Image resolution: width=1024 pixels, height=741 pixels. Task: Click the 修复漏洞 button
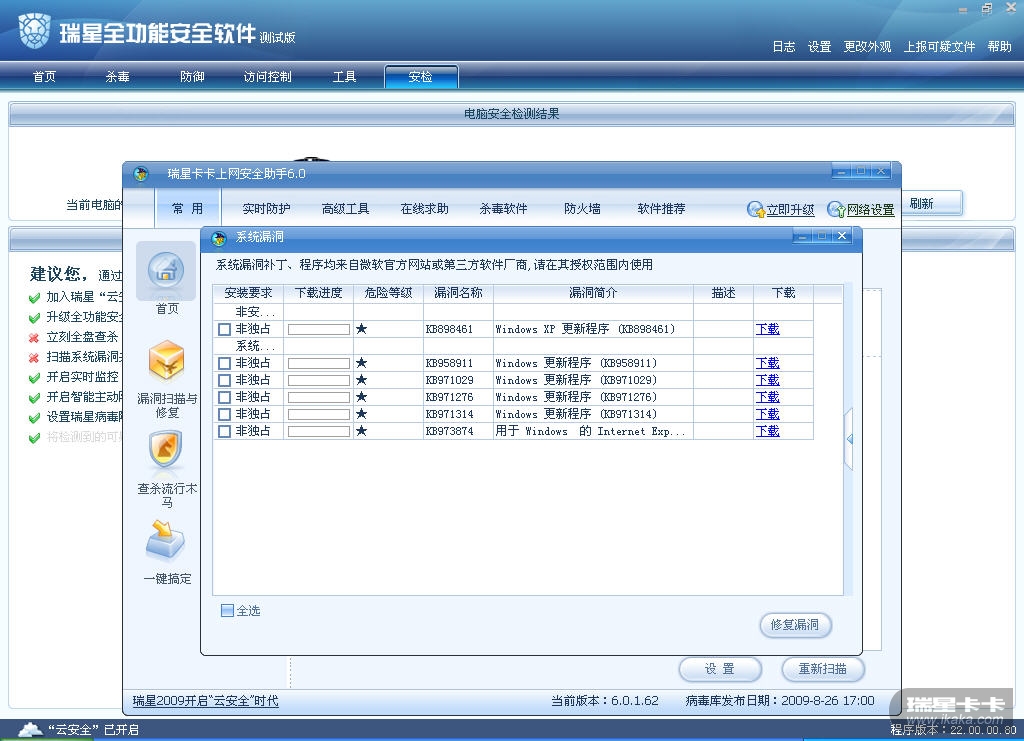tap(795, 625)
